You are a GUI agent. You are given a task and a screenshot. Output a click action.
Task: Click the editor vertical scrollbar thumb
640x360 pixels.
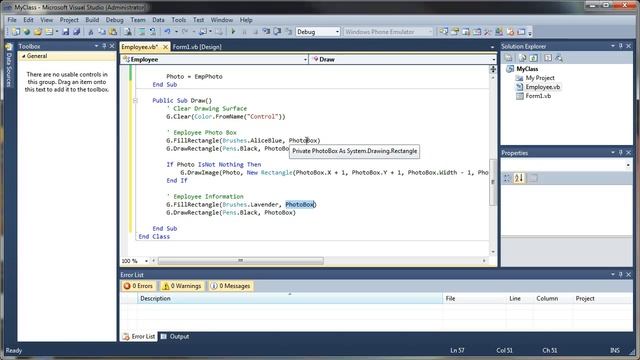coord(493,182)
